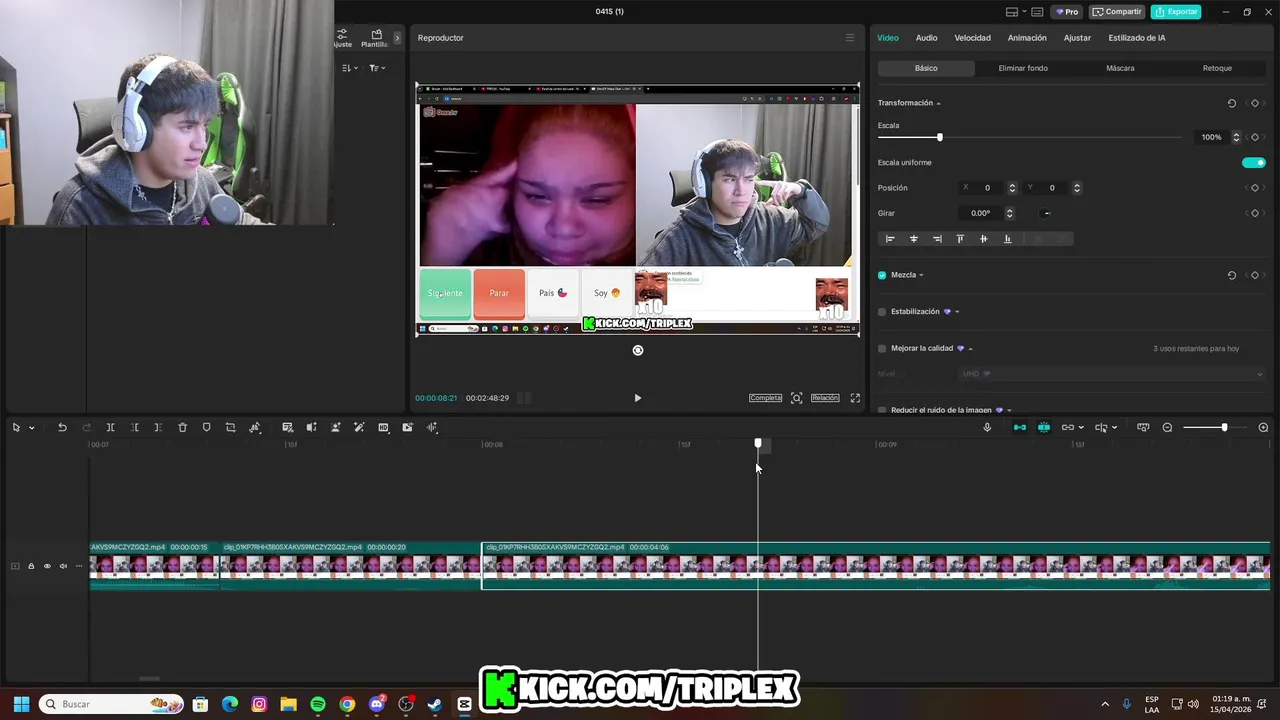The image size is (1280, 720).
Task: Expand the Mezcla section arrow
Action: (x=921, y=275)
